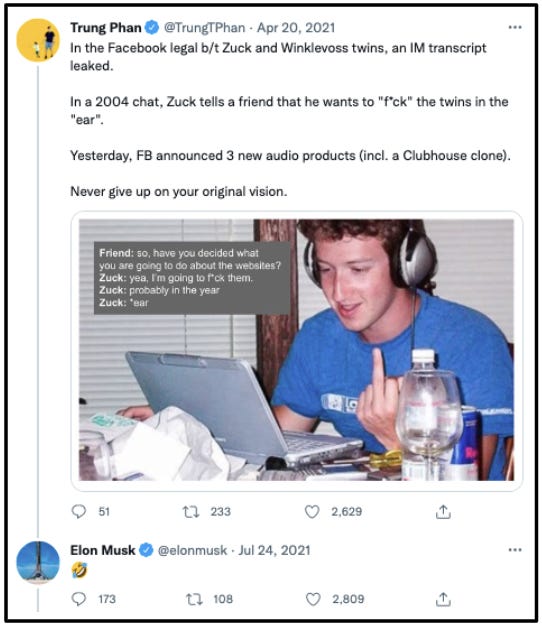Share Trung Phan's tweet
This screenshot has height=628, width=542.
coord(443,511)
